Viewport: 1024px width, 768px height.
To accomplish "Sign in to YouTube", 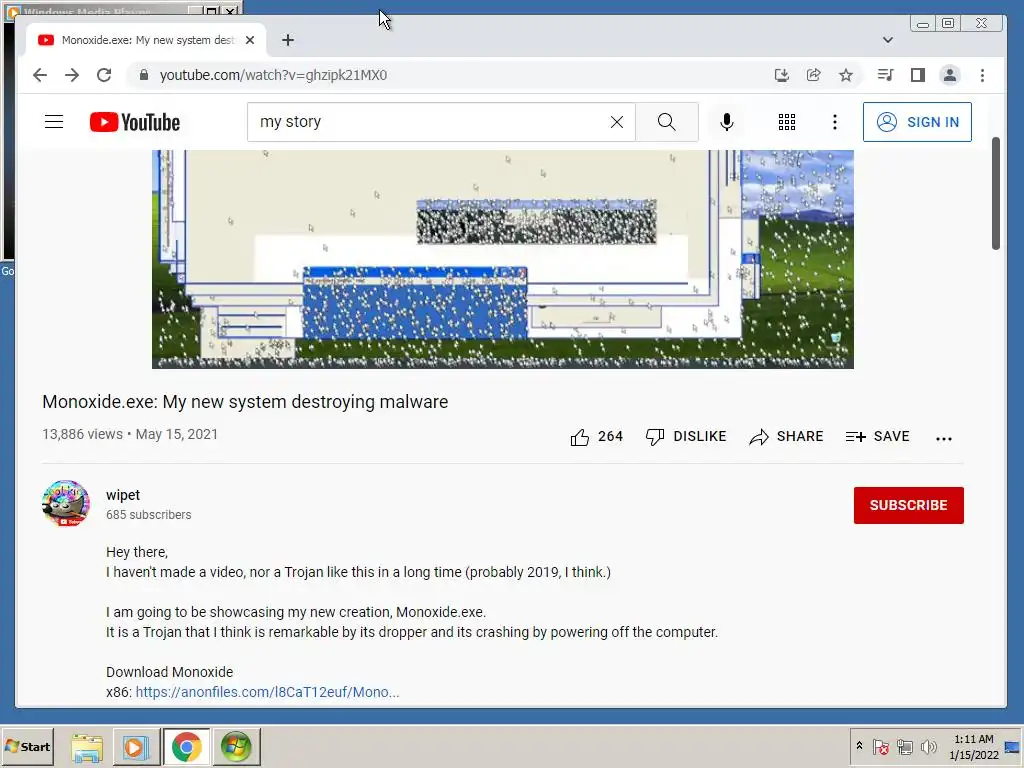I will (917, 122).
